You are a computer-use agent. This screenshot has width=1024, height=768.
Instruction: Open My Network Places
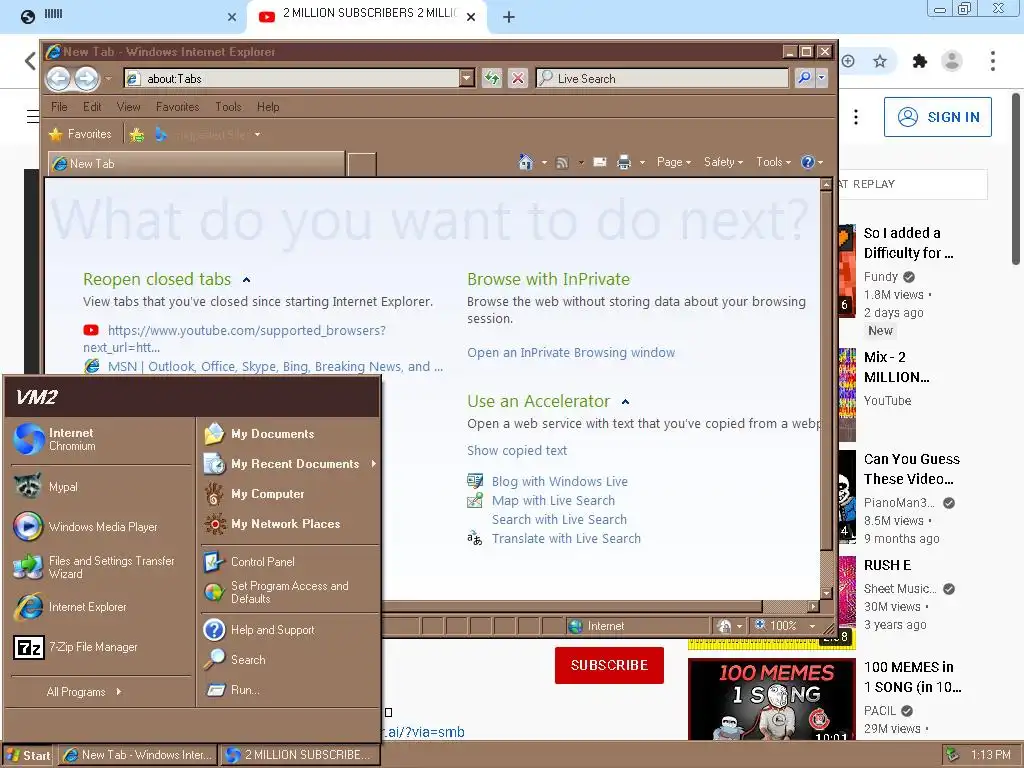tap(289, 524)
